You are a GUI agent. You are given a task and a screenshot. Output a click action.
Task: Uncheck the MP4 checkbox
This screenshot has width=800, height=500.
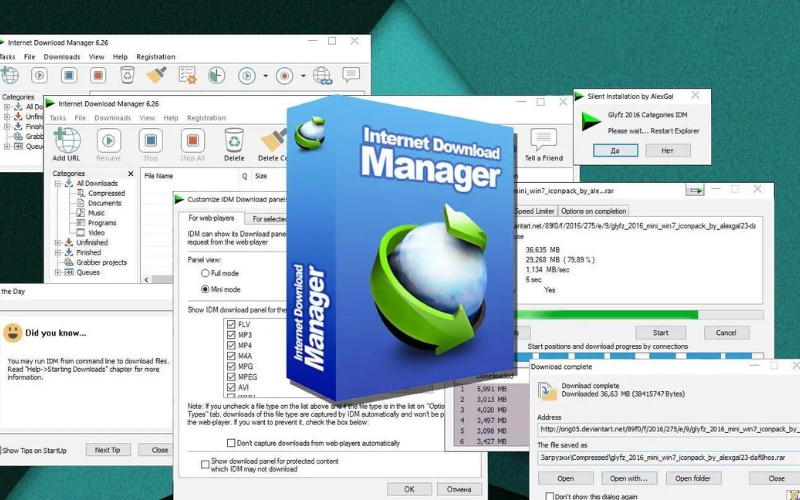[231, 345]
